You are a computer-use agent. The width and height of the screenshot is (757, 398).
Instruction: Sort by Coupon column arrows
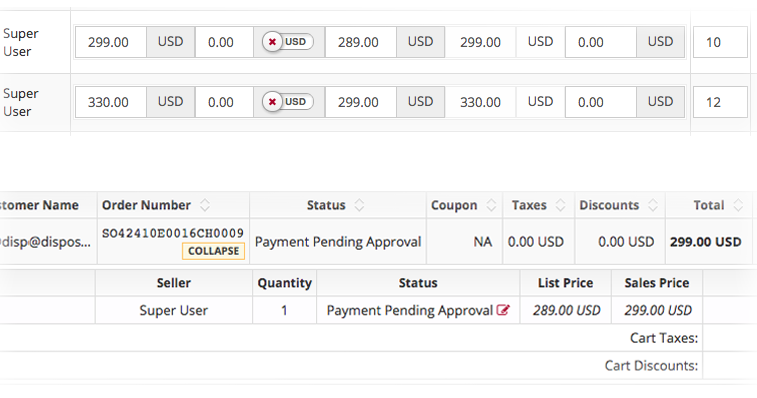tap(491, 205)
